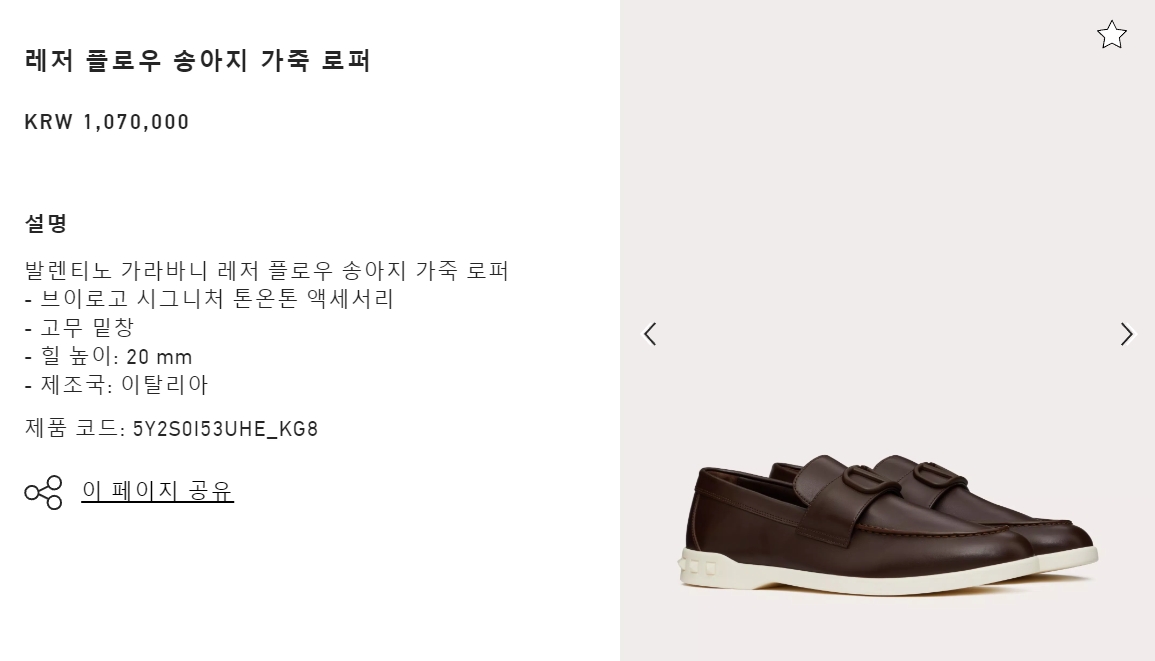
Task: Click the price KRW 1,070,000
Action: pos(107,122)
